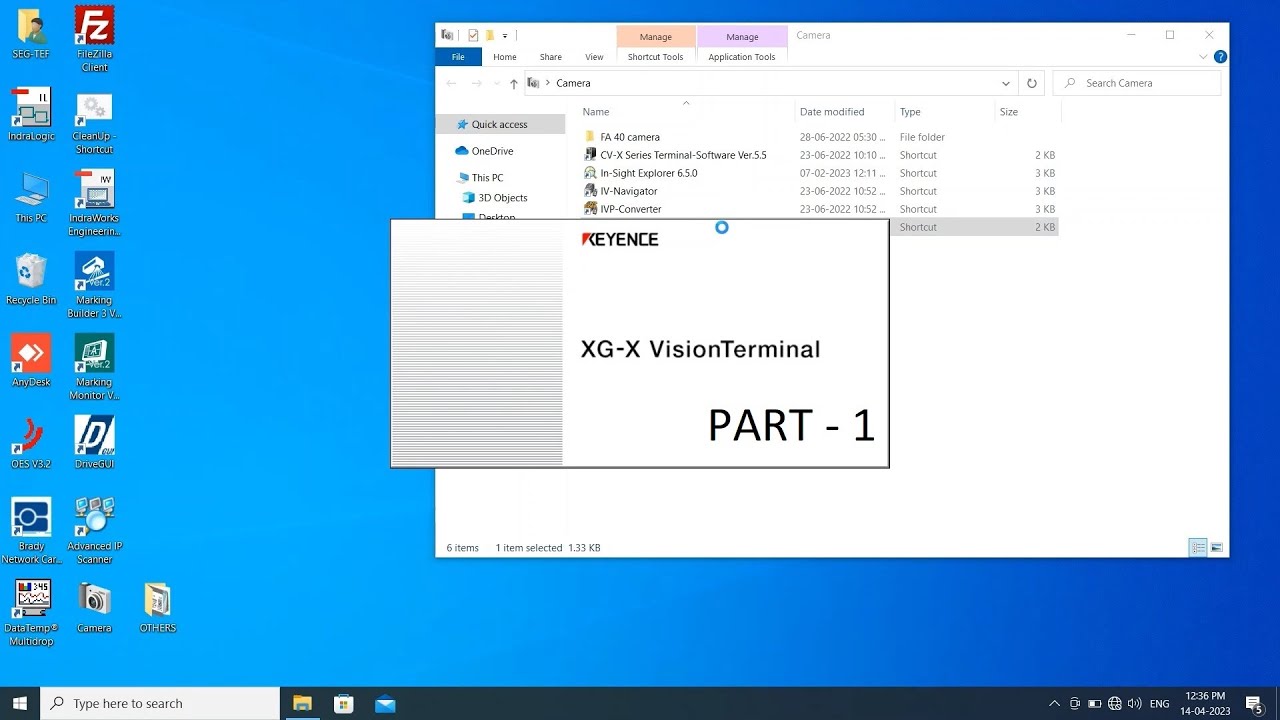Select Quick access in navigation pane
The width and height of the screenshot is (1280, 720).
[x=499, y=124]
